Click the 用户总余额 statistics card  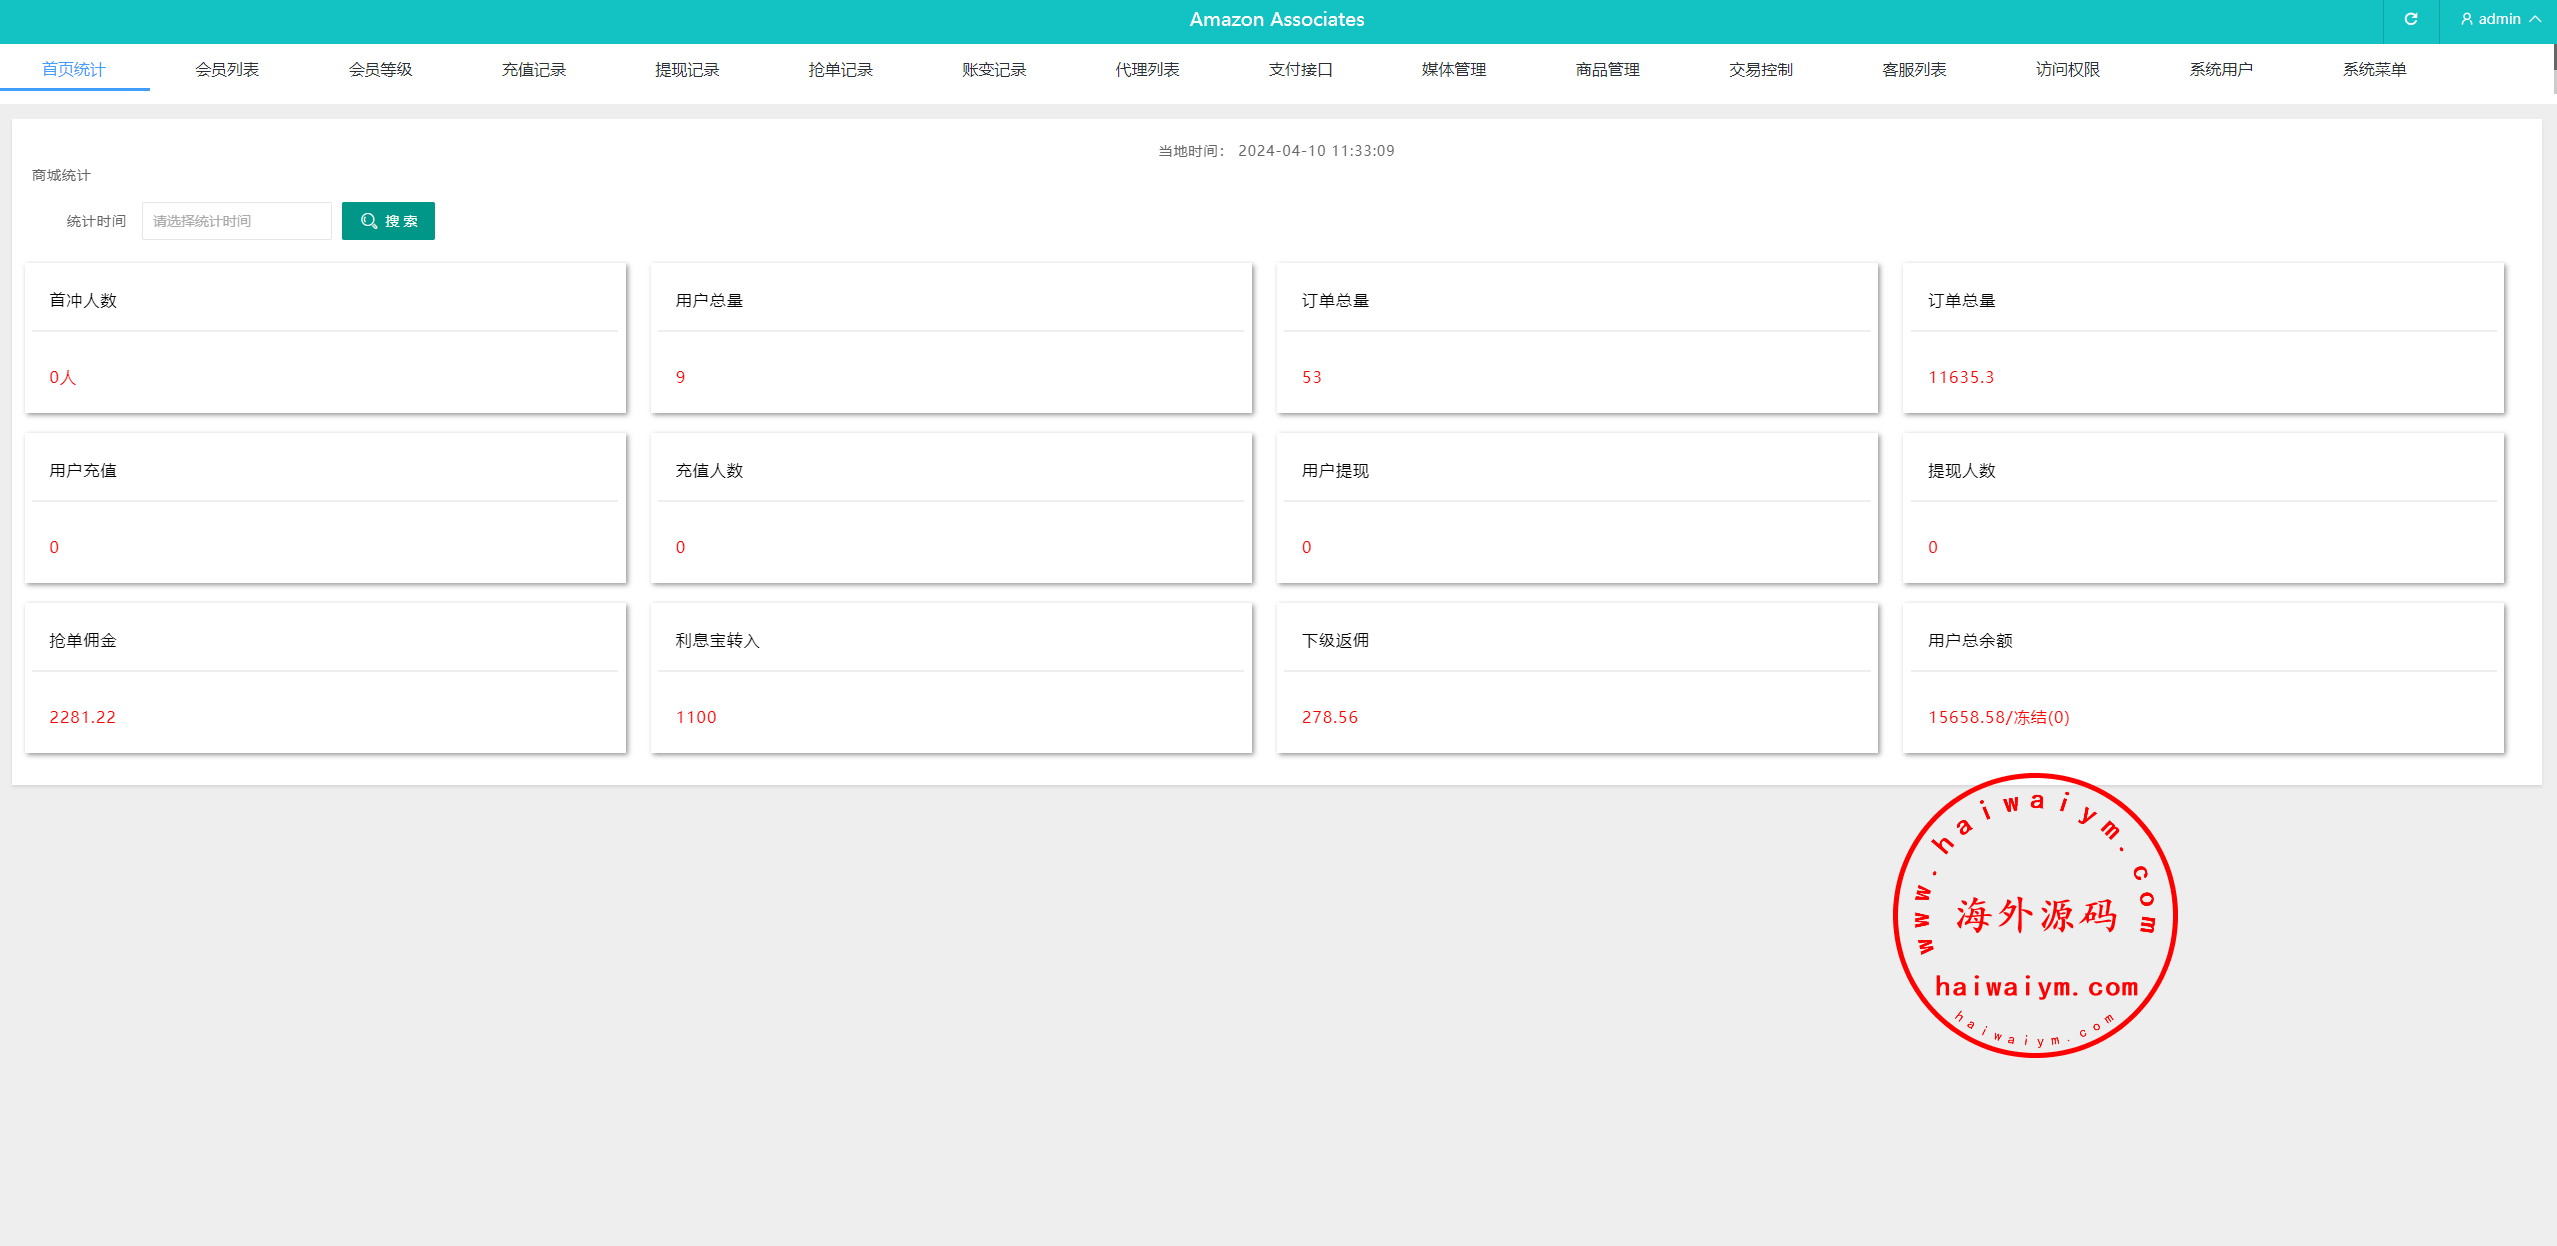point(2202,677)
